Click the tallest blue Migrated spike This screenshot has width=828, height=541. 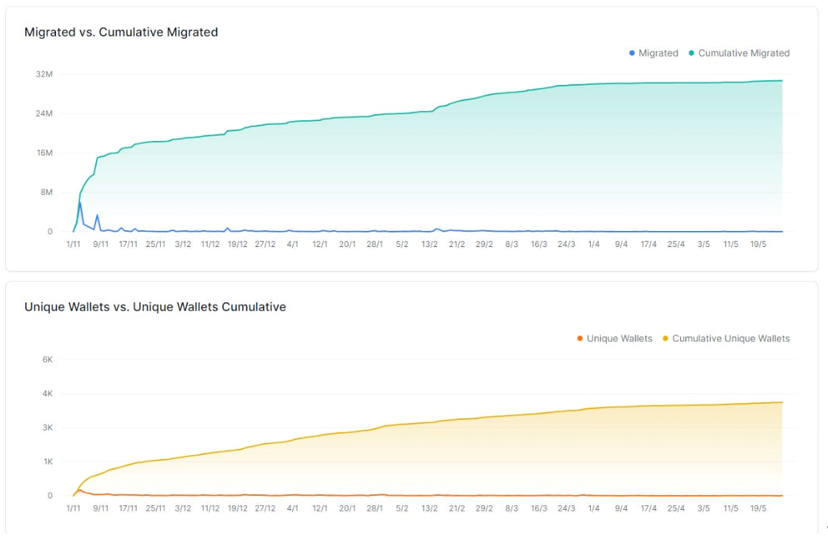pos(80,203)
